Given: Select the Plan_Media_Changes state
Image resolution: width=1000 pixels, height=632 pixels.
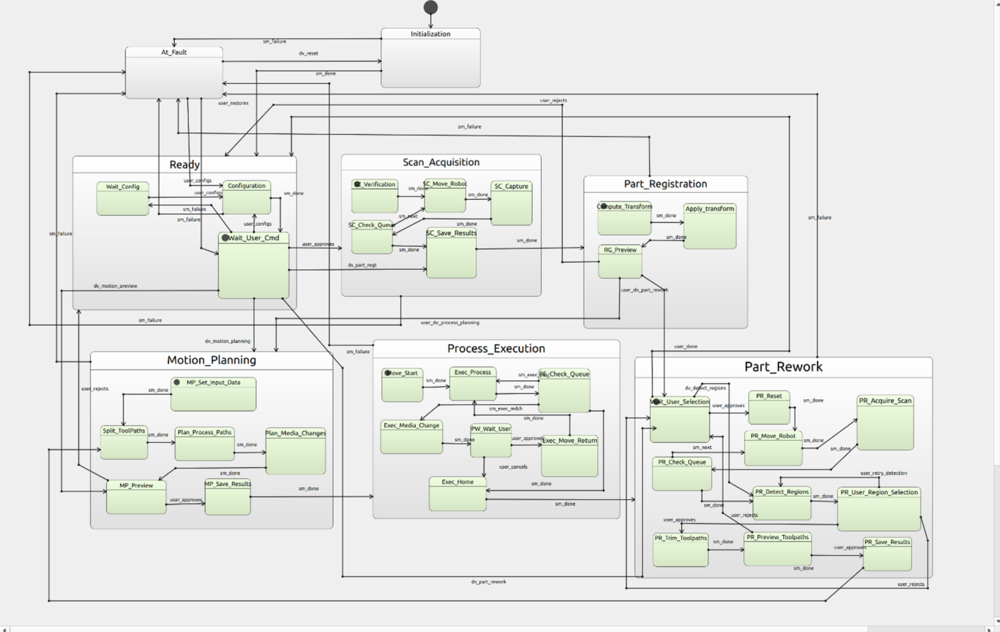Looking at the screenshot, I should coord(295,451).
